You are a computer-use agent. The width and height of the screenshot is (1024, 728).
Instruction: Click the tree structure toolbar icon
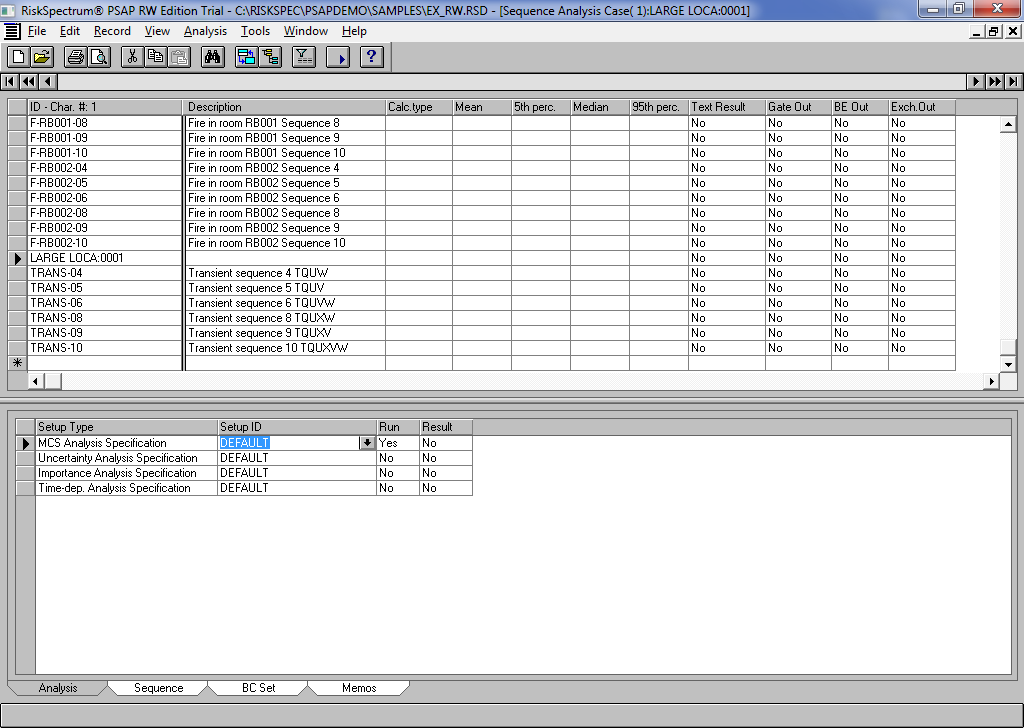(x=270, y=57)
